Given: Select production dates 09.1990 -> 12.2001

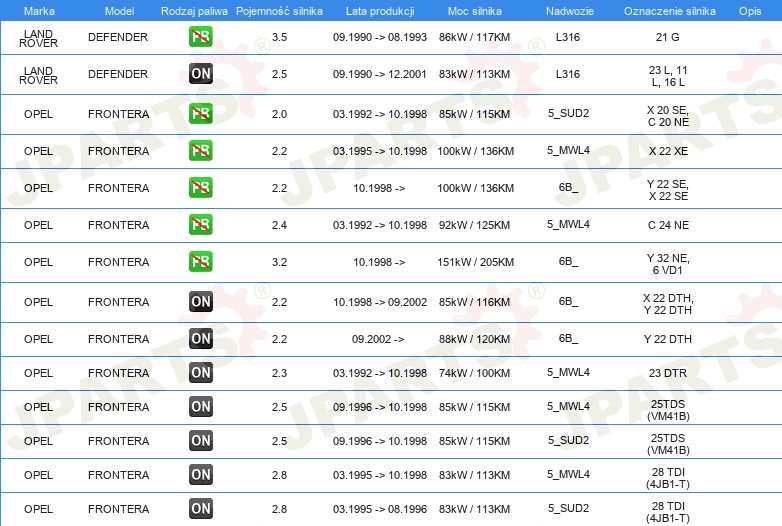Looking at the screenshot, I should click(x=380, y=74).
